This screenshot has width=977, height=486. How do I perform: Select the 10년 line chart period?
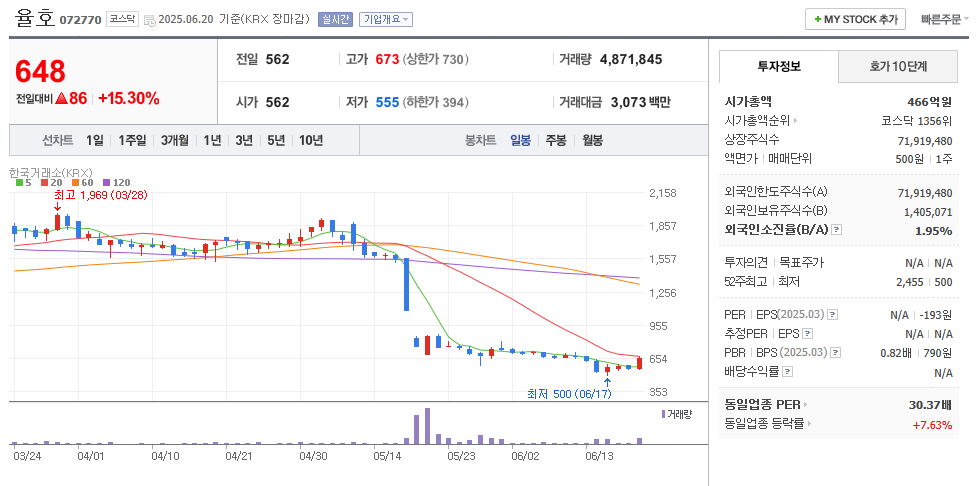tap(310, 140)
